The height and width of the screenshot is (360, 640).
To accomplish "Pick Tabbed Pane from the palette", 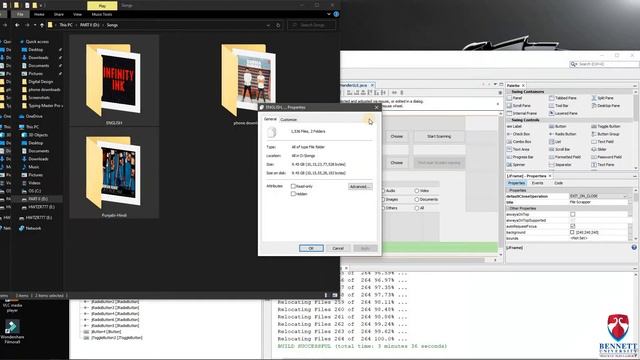I will point(563,98).
